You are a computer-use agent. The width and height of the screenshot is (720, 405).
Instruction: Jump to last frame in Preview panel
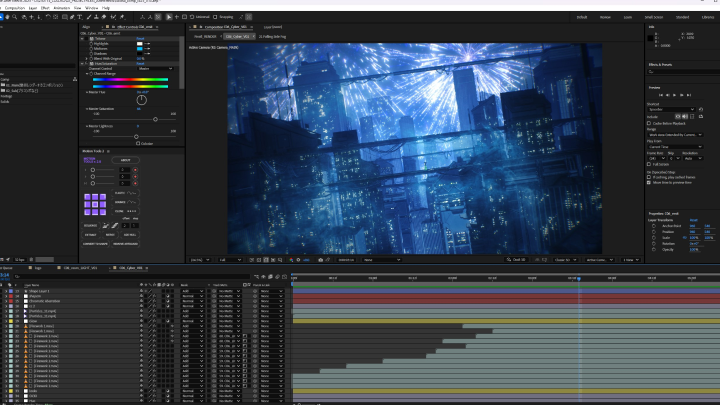click(x=689, y=95)
